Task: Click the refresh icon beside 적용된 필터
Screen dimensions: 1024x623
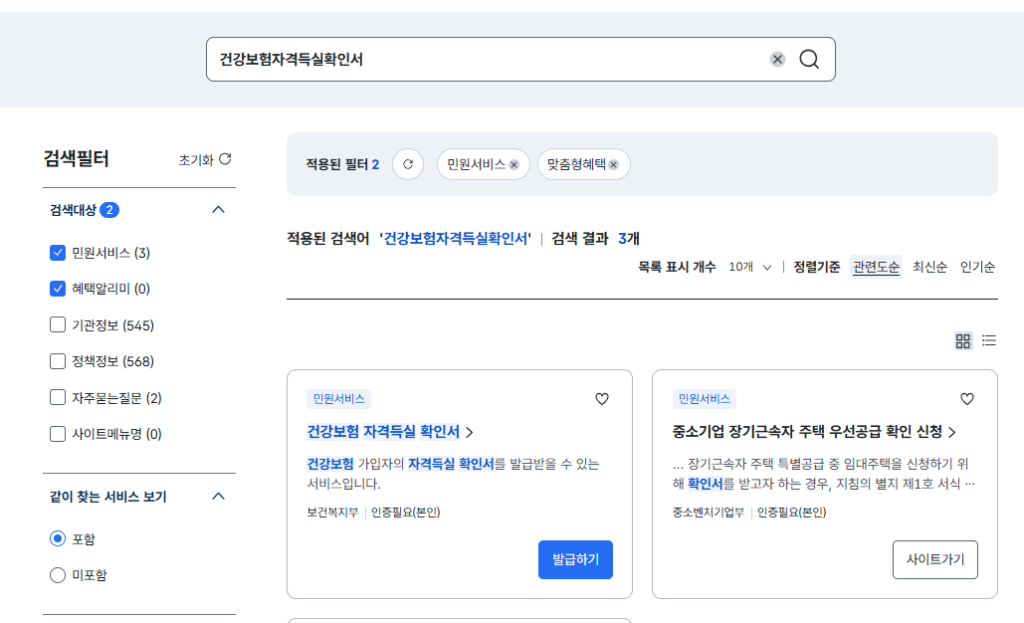Action: (x=407, y=164)
